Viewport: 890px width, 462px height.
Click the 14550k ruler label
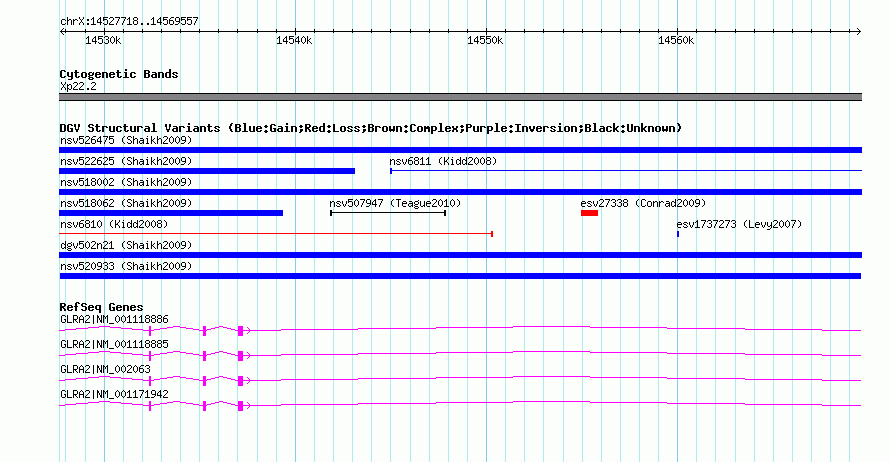[485, 40]
